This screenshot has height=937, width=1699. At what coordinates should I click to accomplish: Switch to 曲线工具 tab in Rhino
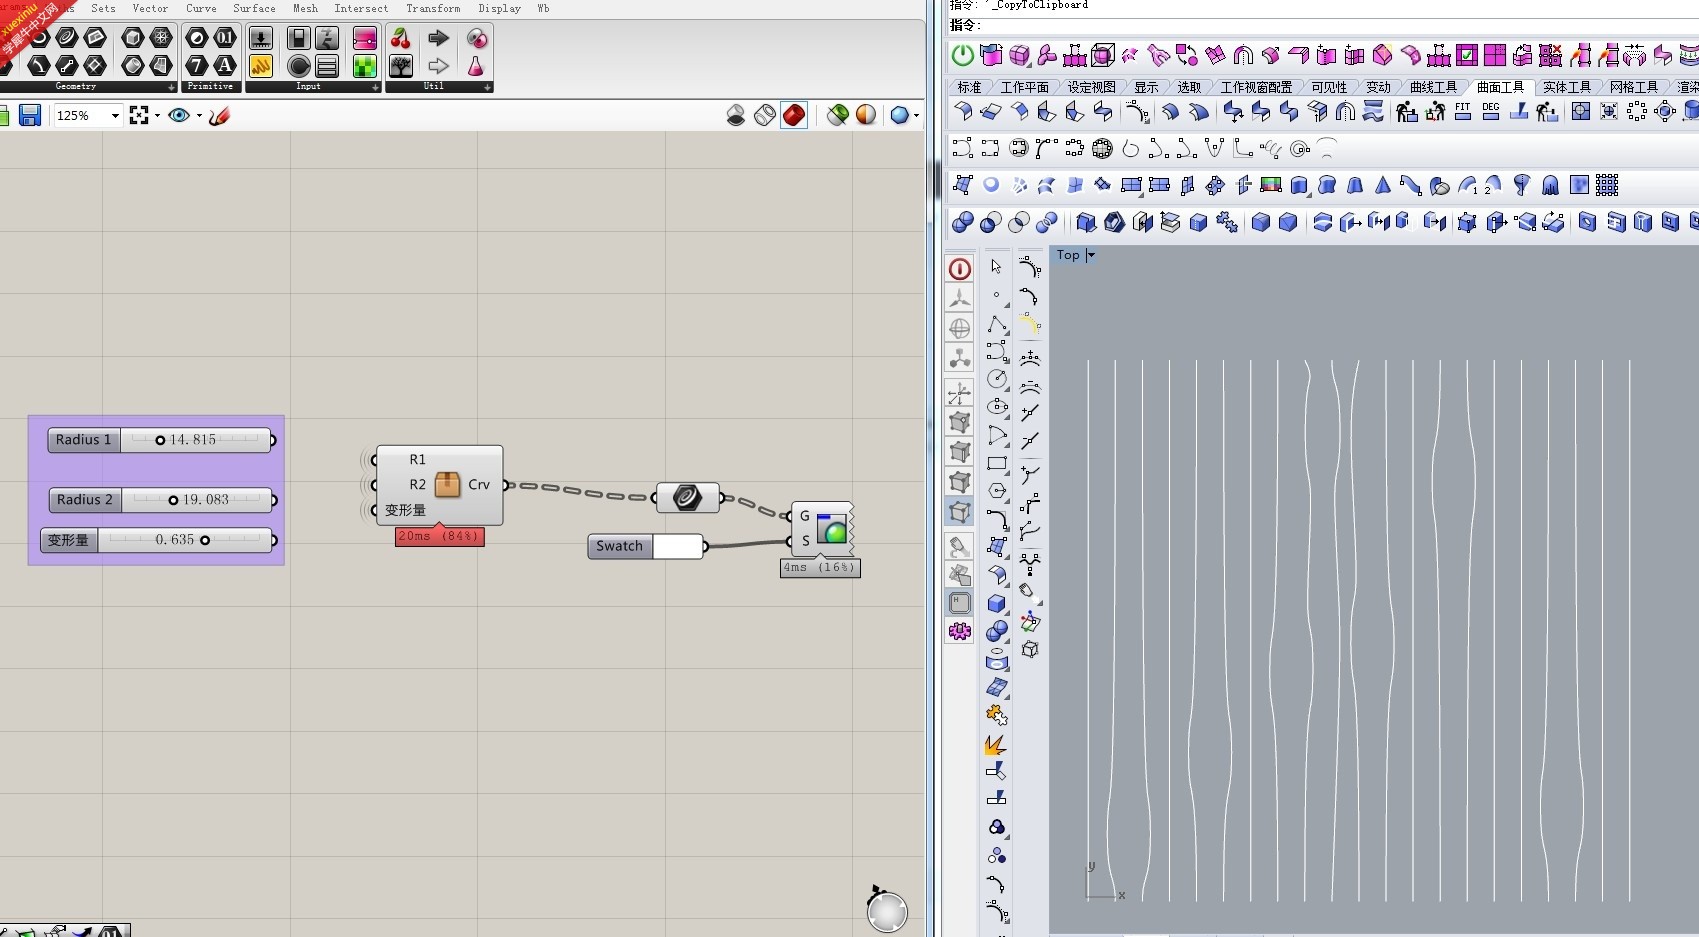coord(1433,87)
